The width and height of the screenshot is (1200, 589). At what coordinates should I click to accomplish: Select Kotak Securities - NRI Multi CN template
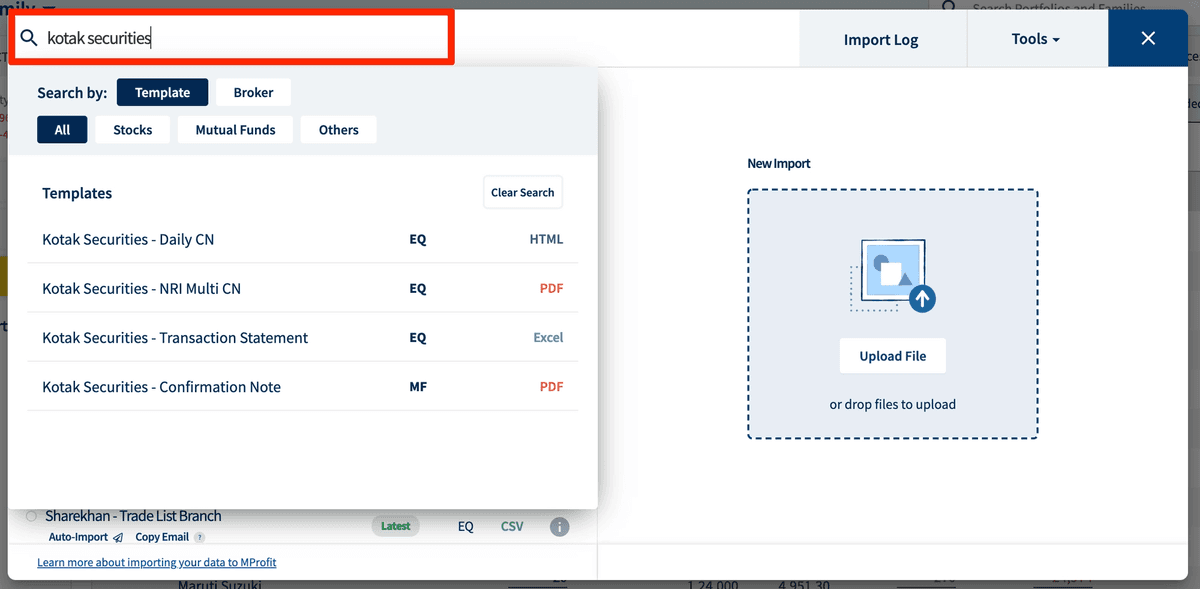coord(303,288)
